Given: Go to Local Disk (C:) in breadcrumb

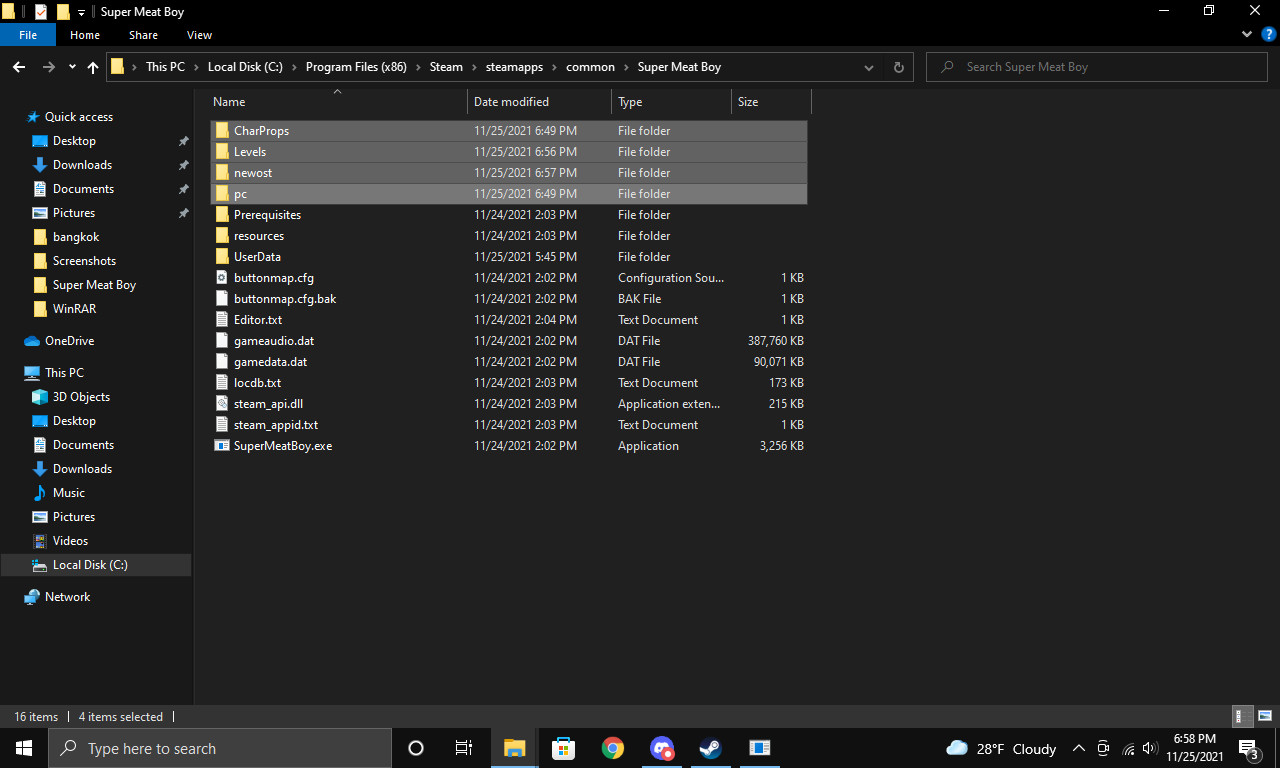Looking at the screenshot, I should point(245,67).
